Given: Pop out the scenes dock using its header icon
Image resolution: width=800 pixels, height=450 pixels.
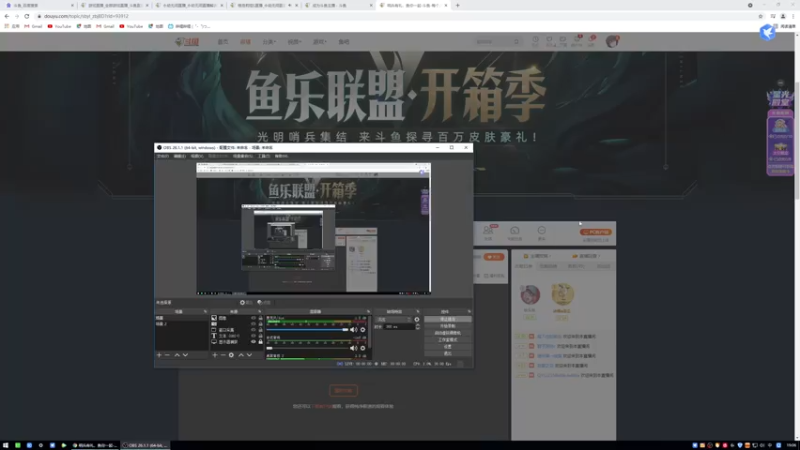Looking at the screenshot, I should (206, 311).
